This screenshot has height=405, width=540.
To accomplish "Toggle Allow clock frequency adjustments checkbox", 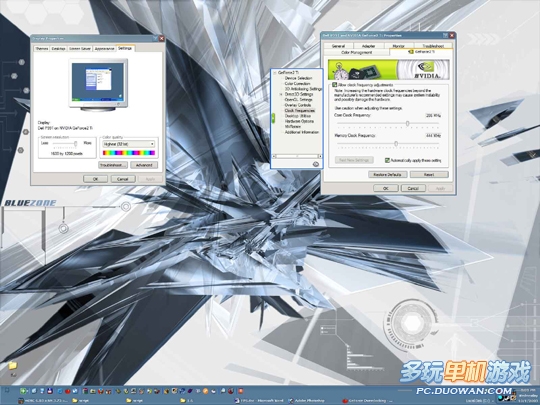I will [334, 85].
